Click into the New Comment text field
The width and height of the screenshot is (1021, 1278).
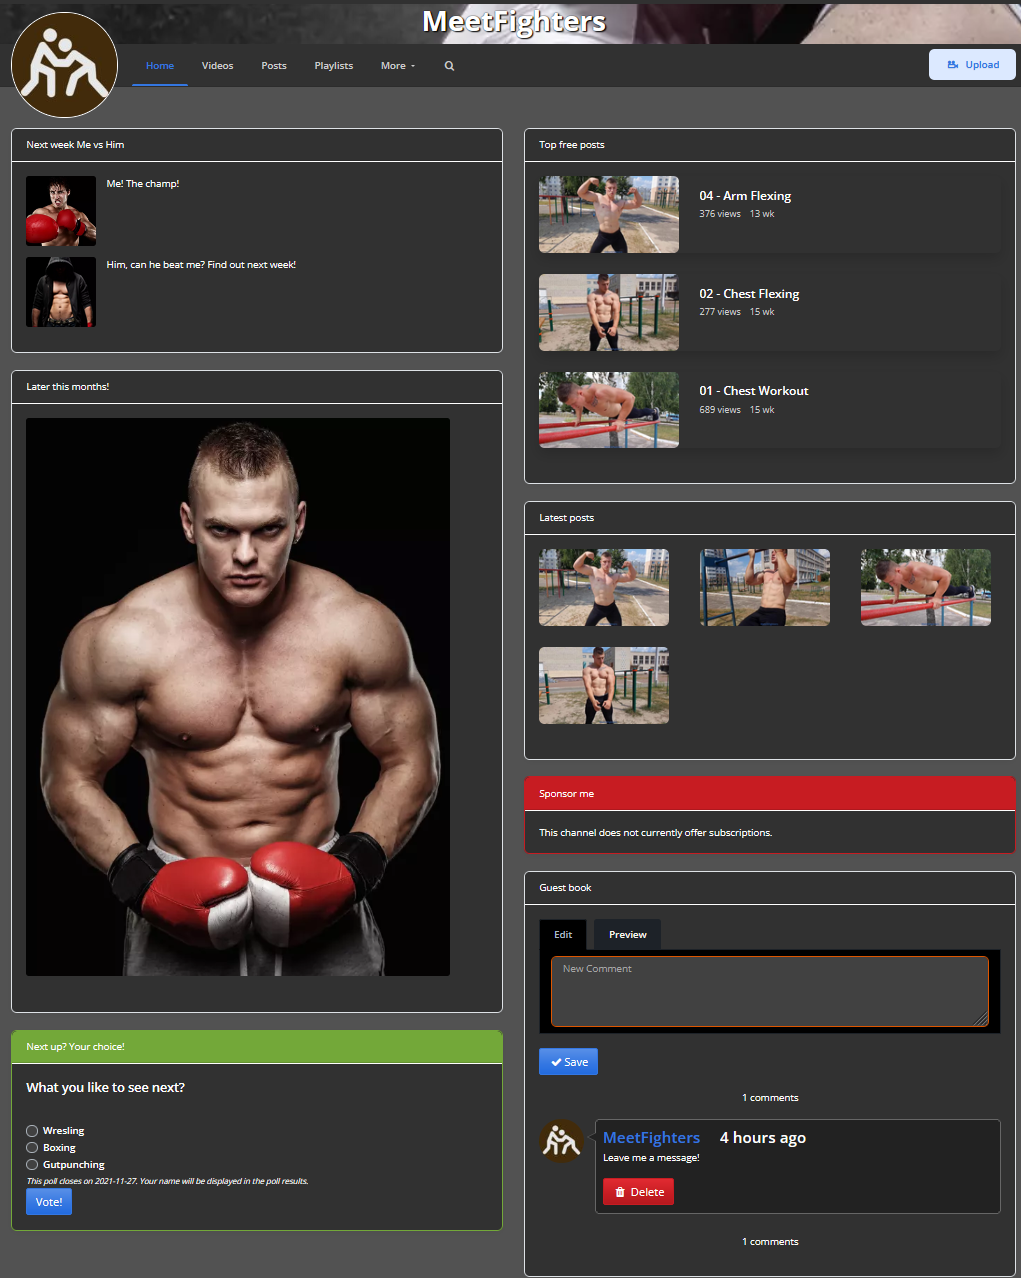coord(768,991)
